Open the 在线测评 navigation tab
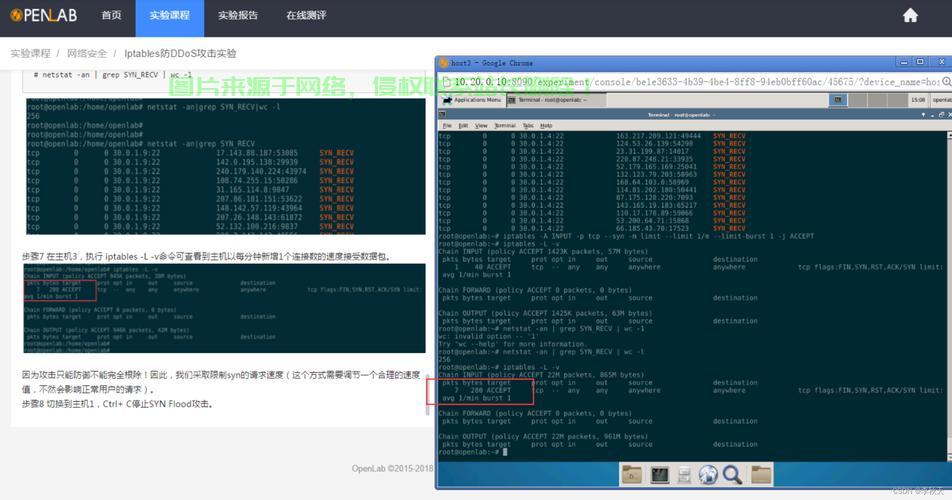The image size is (952, 500). coord(306,15)
